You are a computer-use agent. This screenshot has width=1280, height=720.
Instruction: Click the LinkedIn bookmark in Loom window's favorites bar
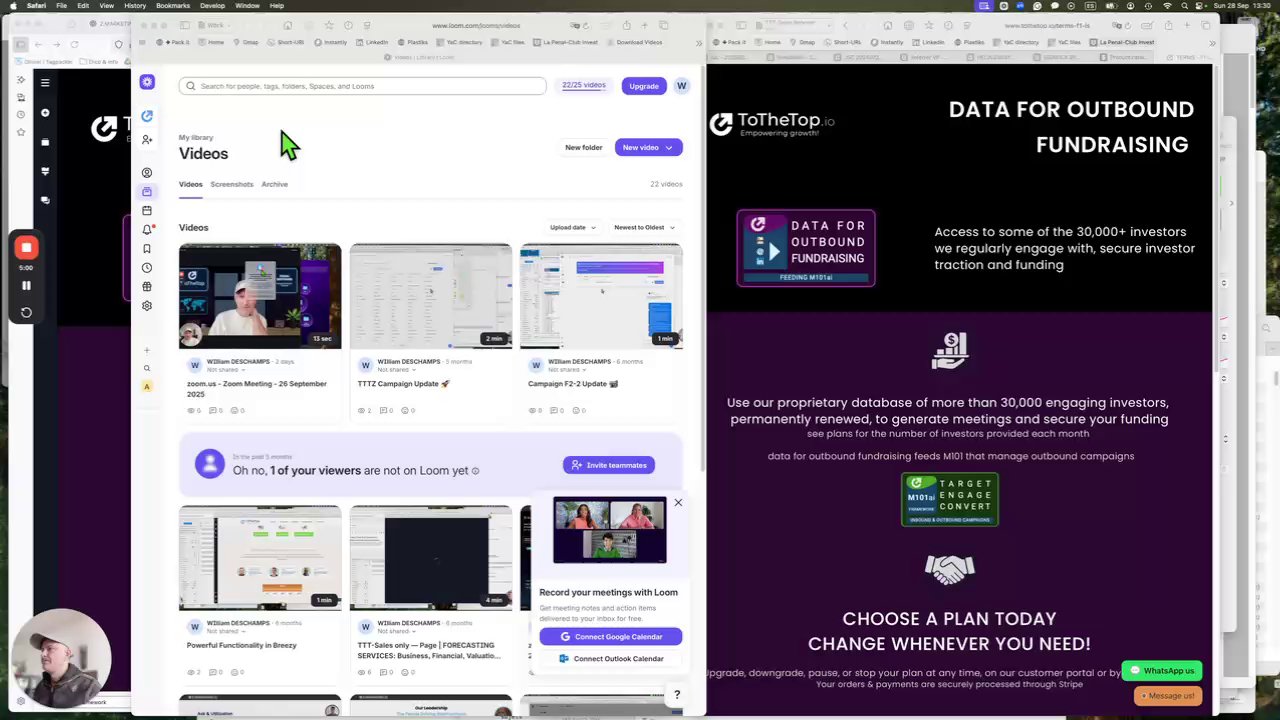[372, 42]
